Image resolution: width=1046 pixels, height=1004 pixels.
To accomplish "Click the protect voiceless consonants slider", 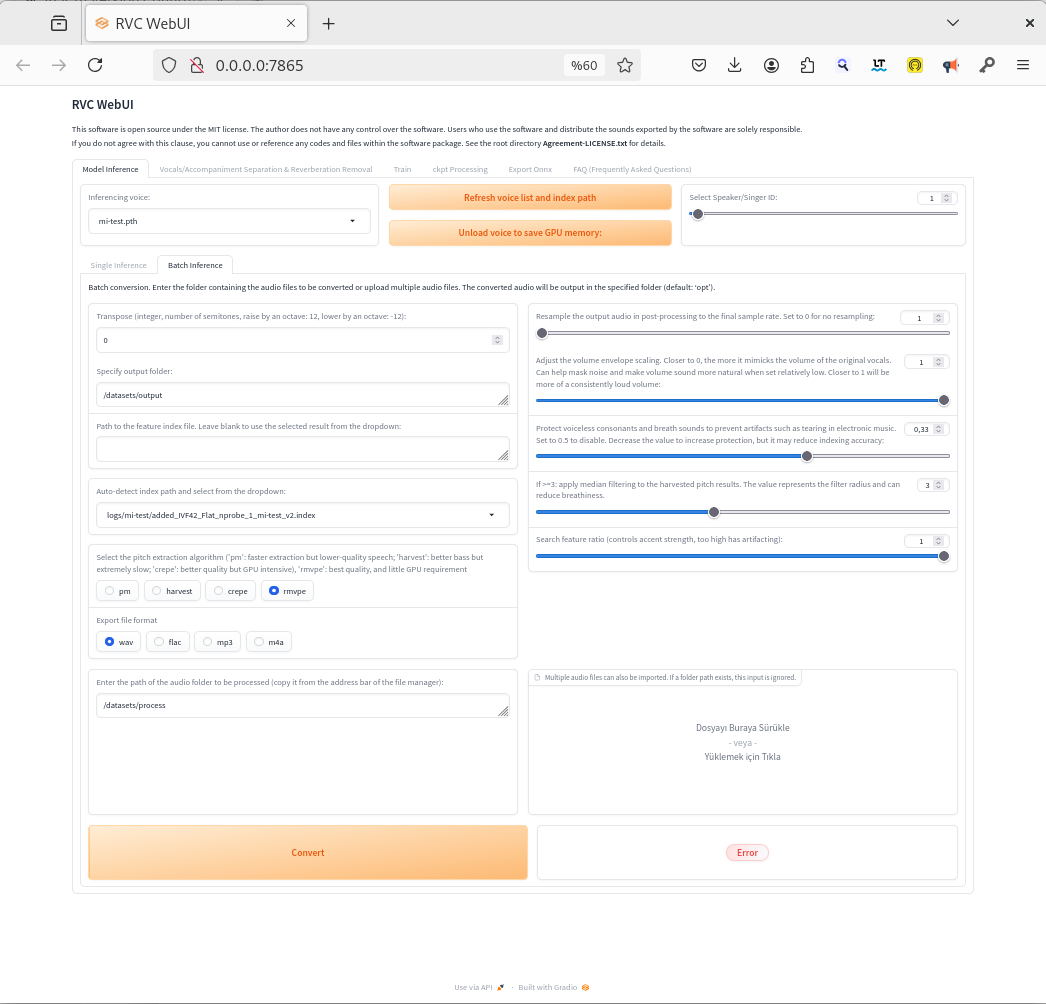I will [742, 456].
